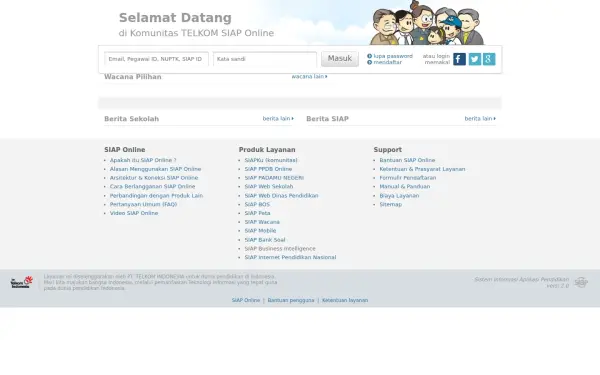Open Formulir Pendaftaran link
This screenshot has height=375, width=600.
pyautogui.click(x=408, y=178)
